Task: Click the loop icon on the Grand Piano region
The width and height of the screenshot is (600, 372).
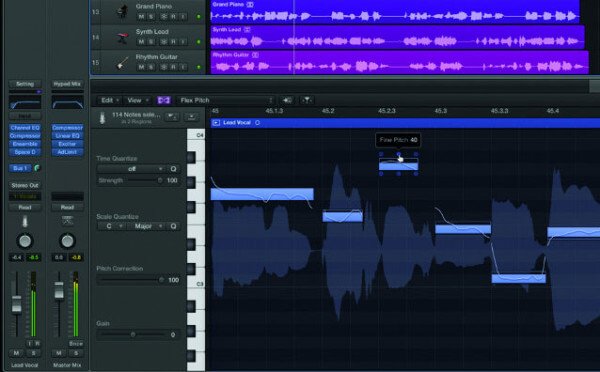Action: [250, 5]
